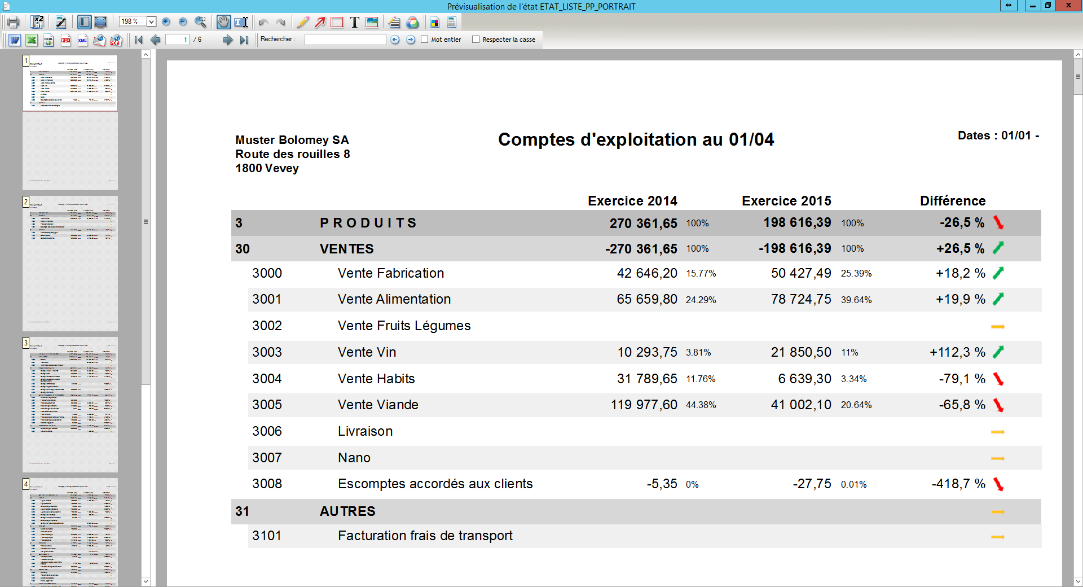The width and height of the screenshot is (1083, 587).
Task: Click the 'Exercice 2015' column header
Action: tap(787, 201)
